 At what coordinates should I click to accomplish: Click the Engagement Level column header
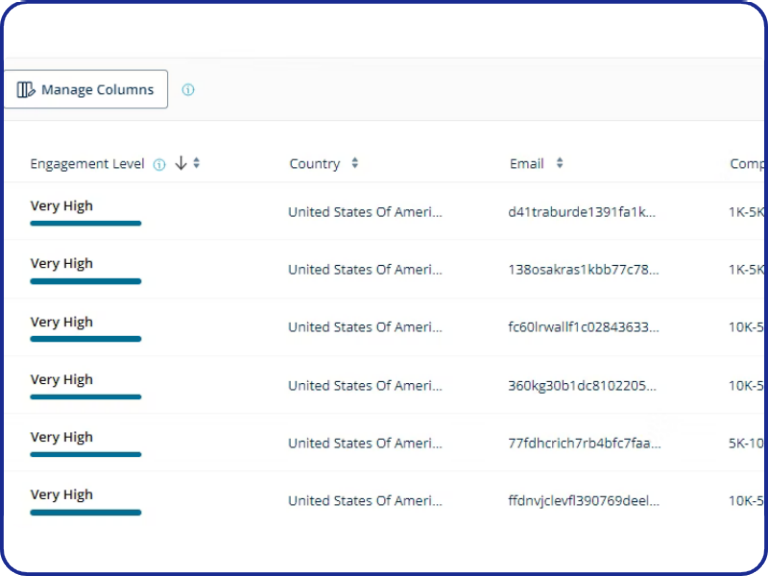click(87, 164)
